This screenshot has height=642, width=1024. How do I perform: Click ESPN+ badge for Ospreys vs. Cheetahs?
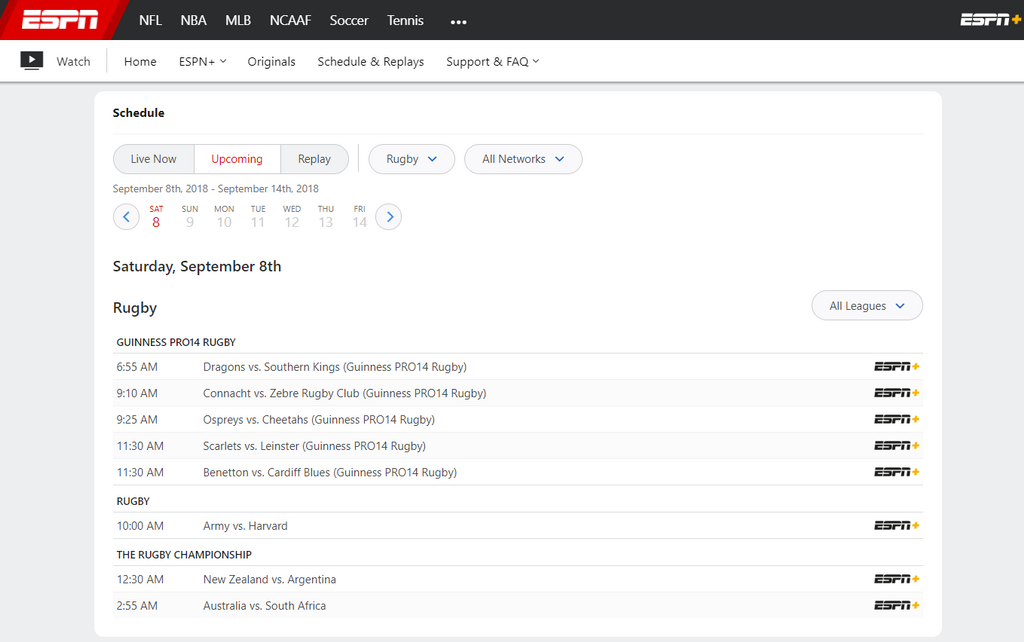click(x=897, y=419)
